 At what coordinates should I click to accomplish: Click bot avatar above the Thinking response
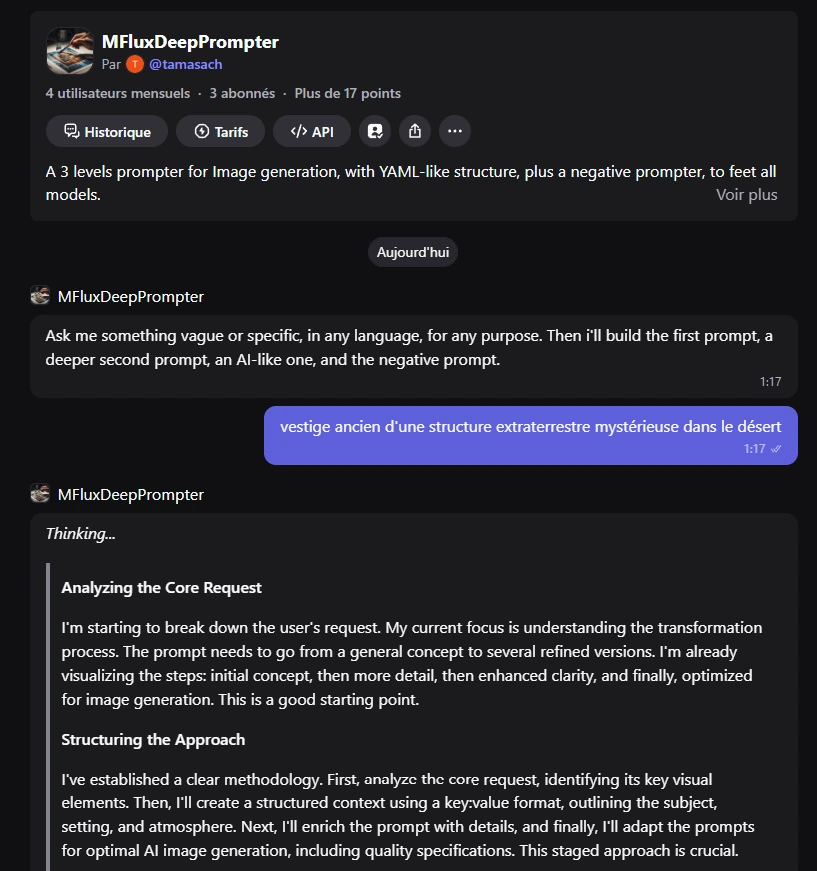click(x=40, y=493)
